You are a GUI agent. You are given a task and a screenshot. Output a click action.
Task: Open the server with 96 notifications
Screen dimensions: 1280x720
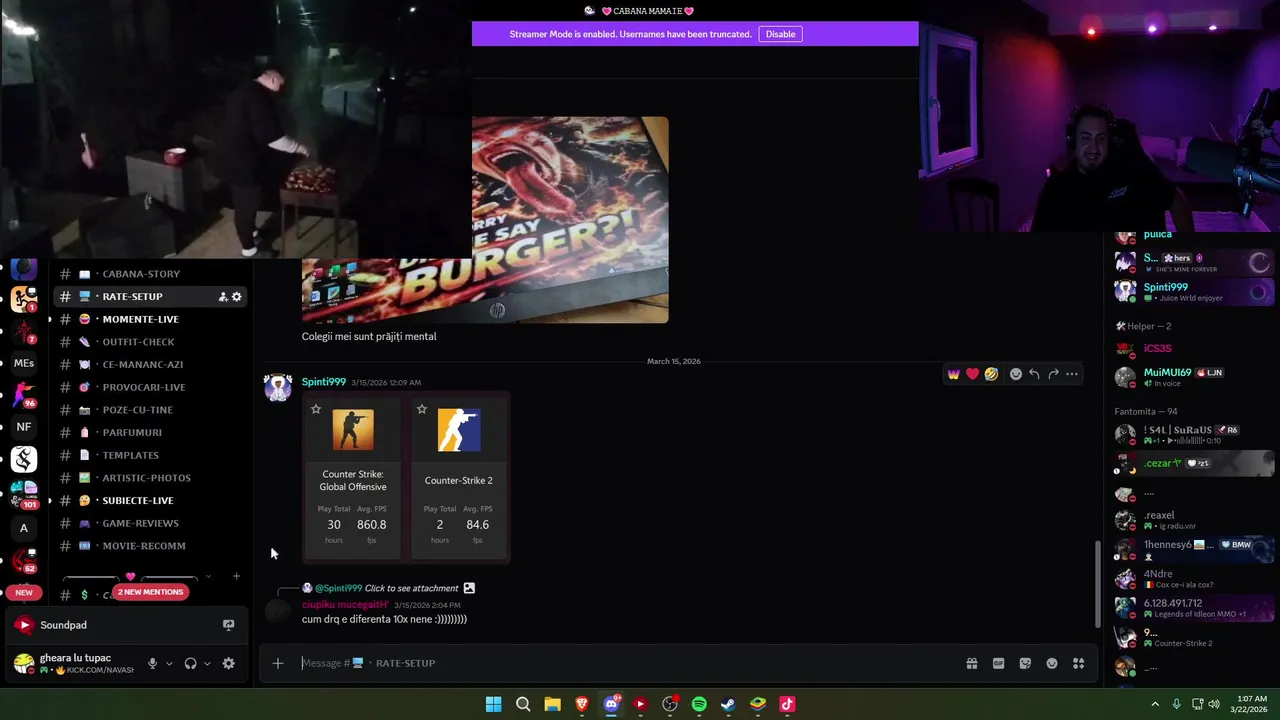pos(24,395)
